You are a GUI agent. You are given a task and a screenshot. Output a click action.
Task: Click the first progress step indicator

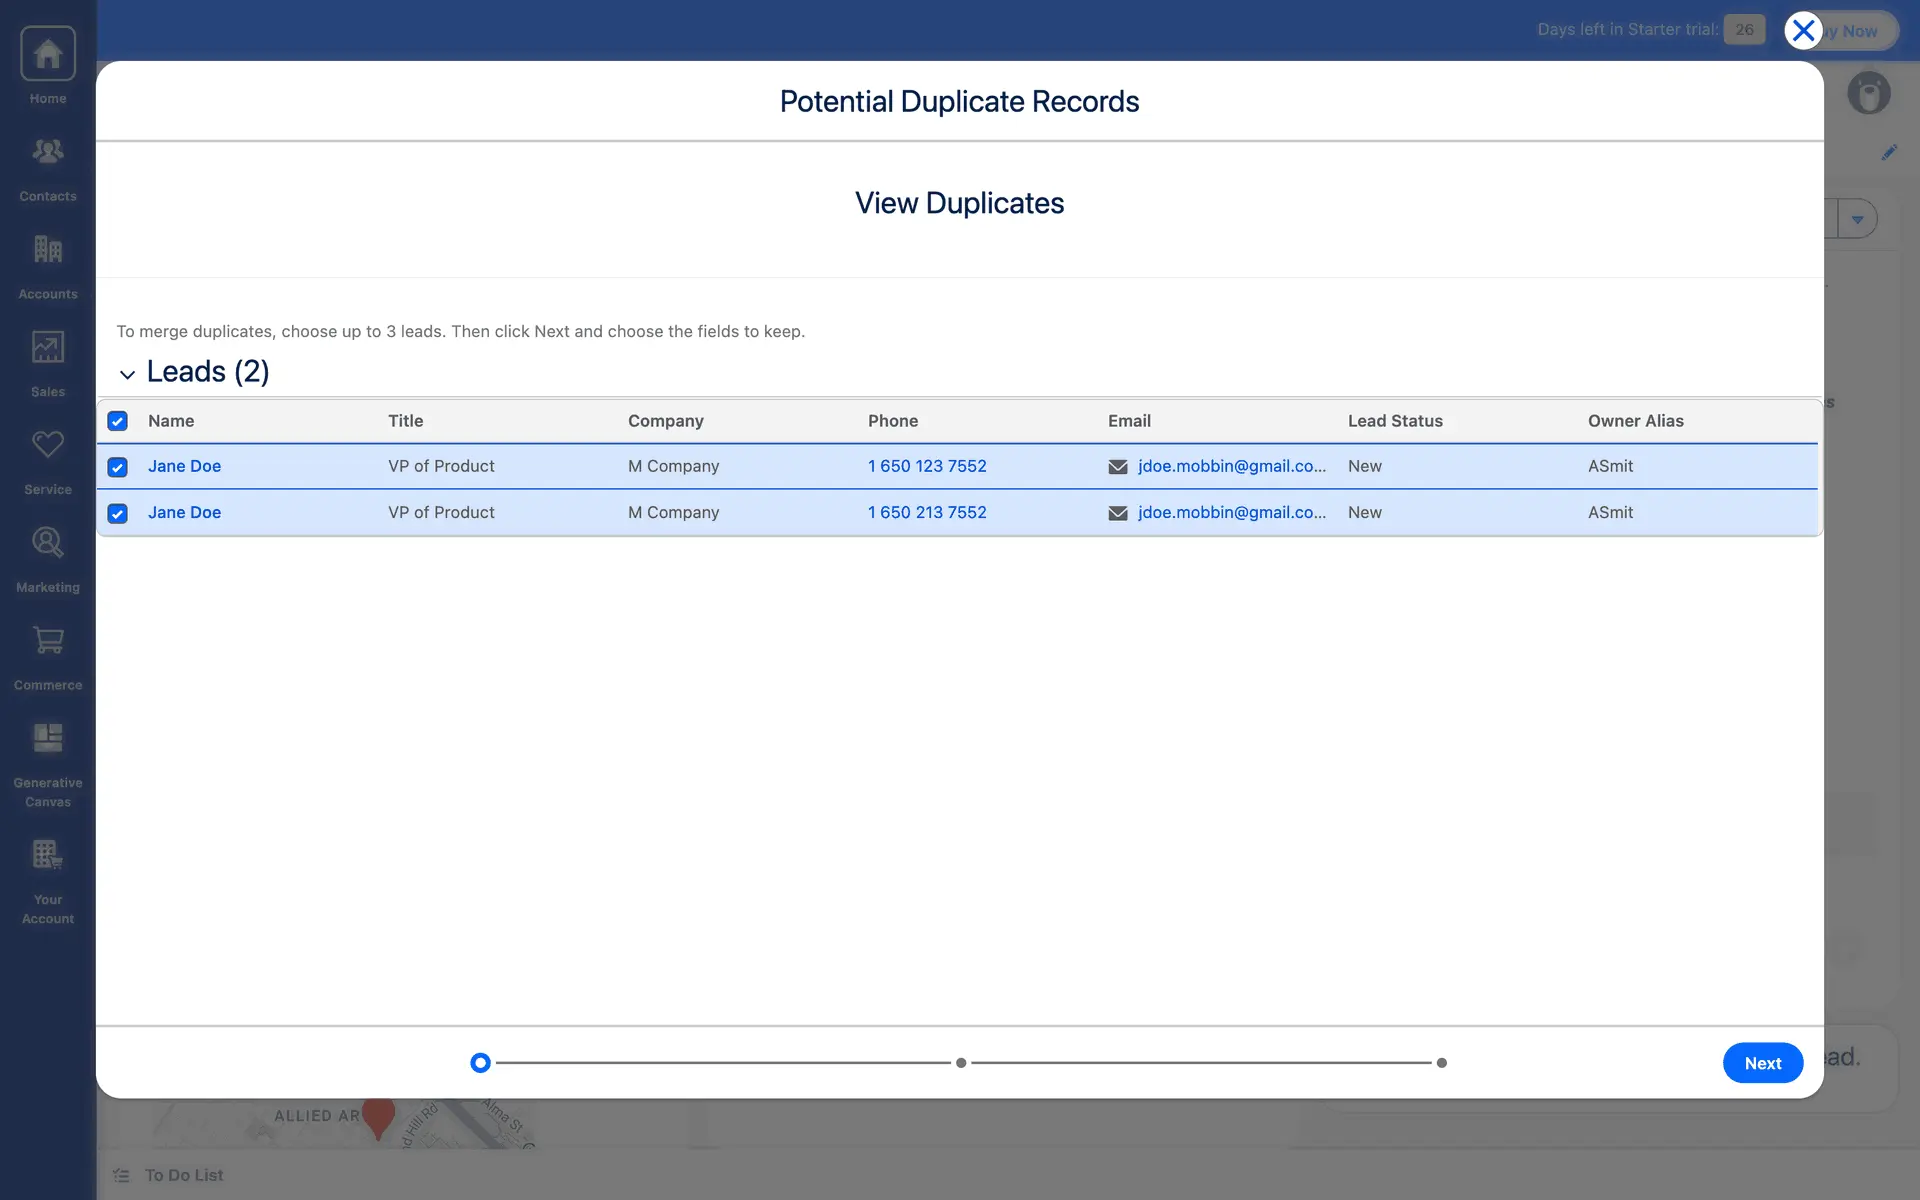pyautogui.click(x=480, y=1063)
